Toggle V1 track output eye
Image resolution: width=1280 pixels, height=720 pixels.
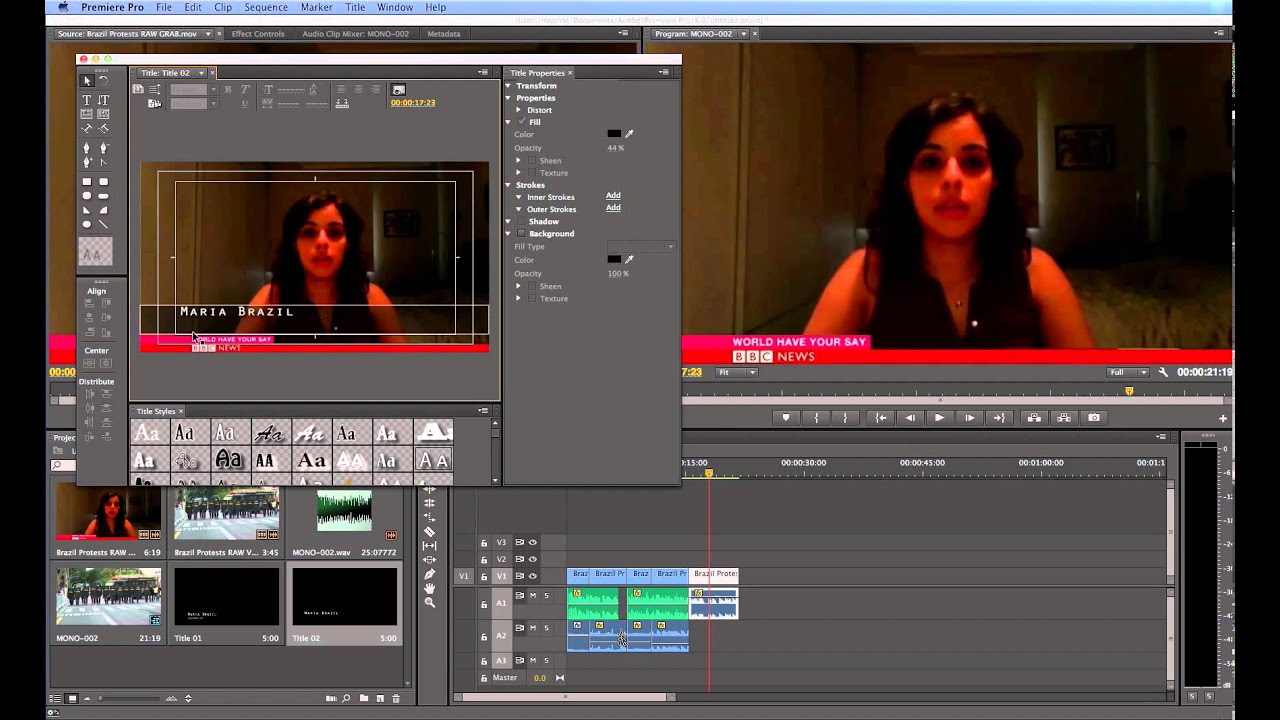[533, 576]
